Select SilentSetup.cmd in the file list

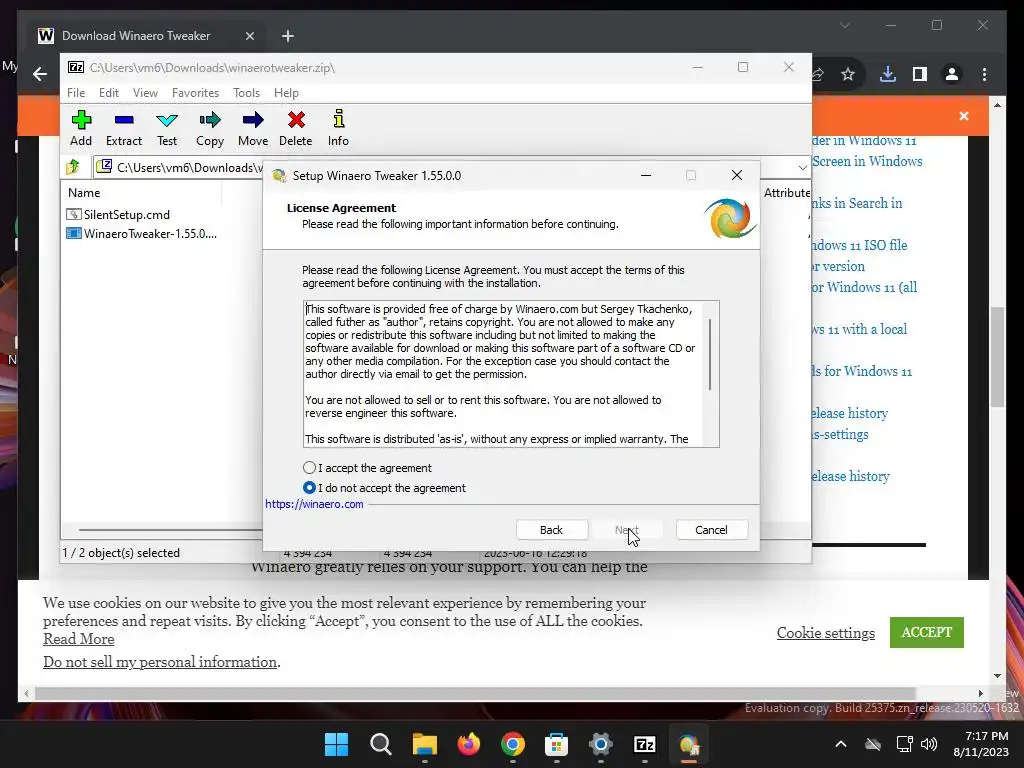tap(118, 214)
